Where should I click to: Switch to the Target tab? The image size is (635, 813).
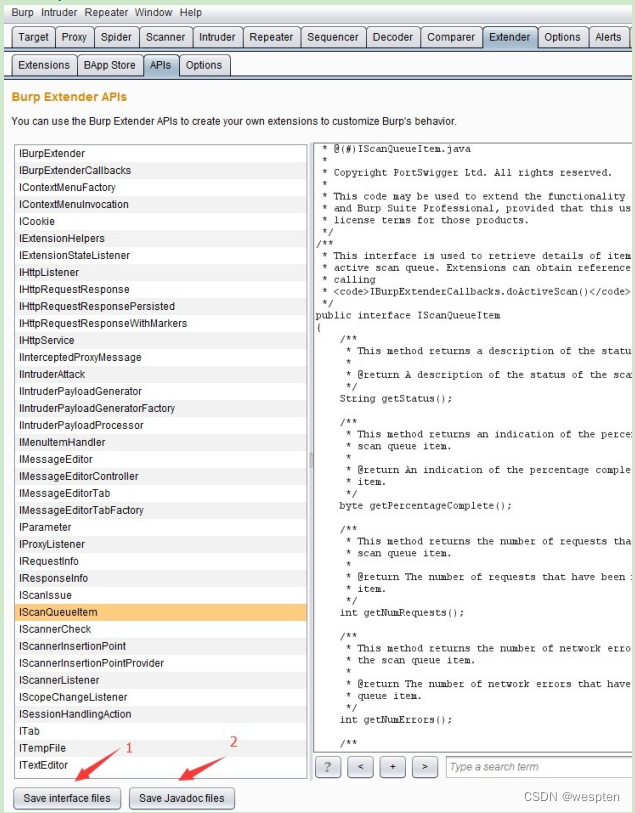tap(33, 37)
